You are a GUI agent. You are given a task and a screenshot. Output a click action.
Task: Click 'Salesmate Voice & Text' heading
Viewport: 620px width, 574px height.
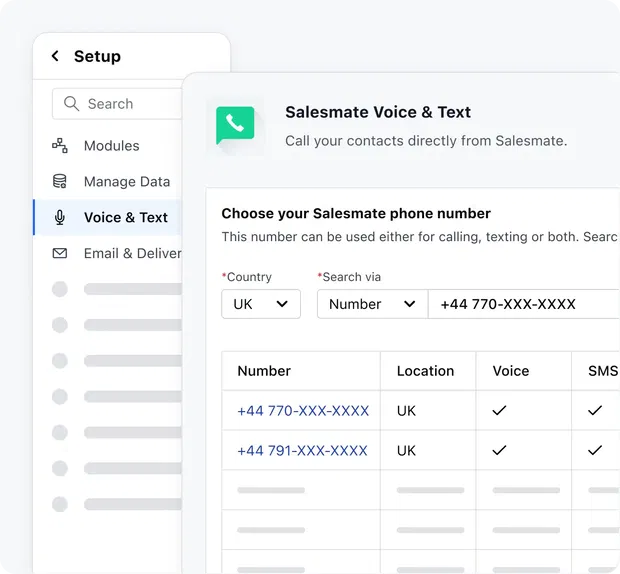[378, 112]
